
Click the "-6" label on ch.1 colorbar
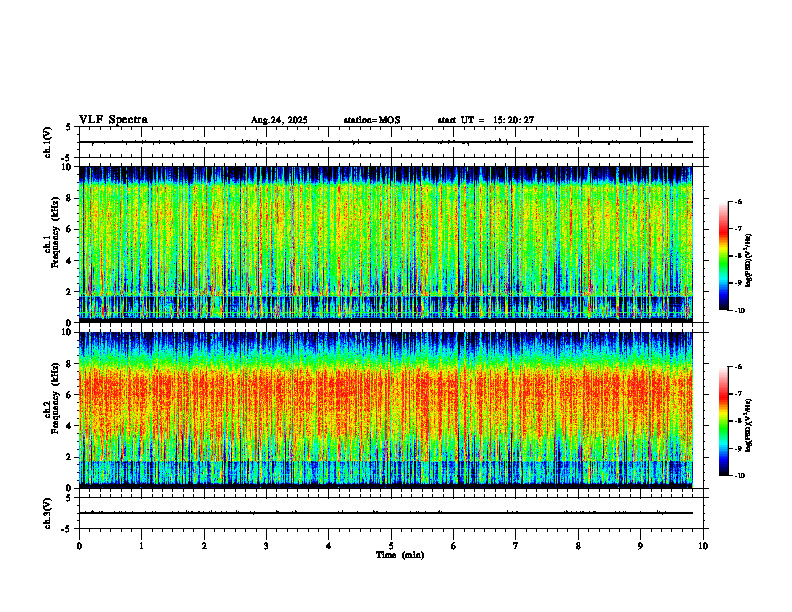click(738, 201)
